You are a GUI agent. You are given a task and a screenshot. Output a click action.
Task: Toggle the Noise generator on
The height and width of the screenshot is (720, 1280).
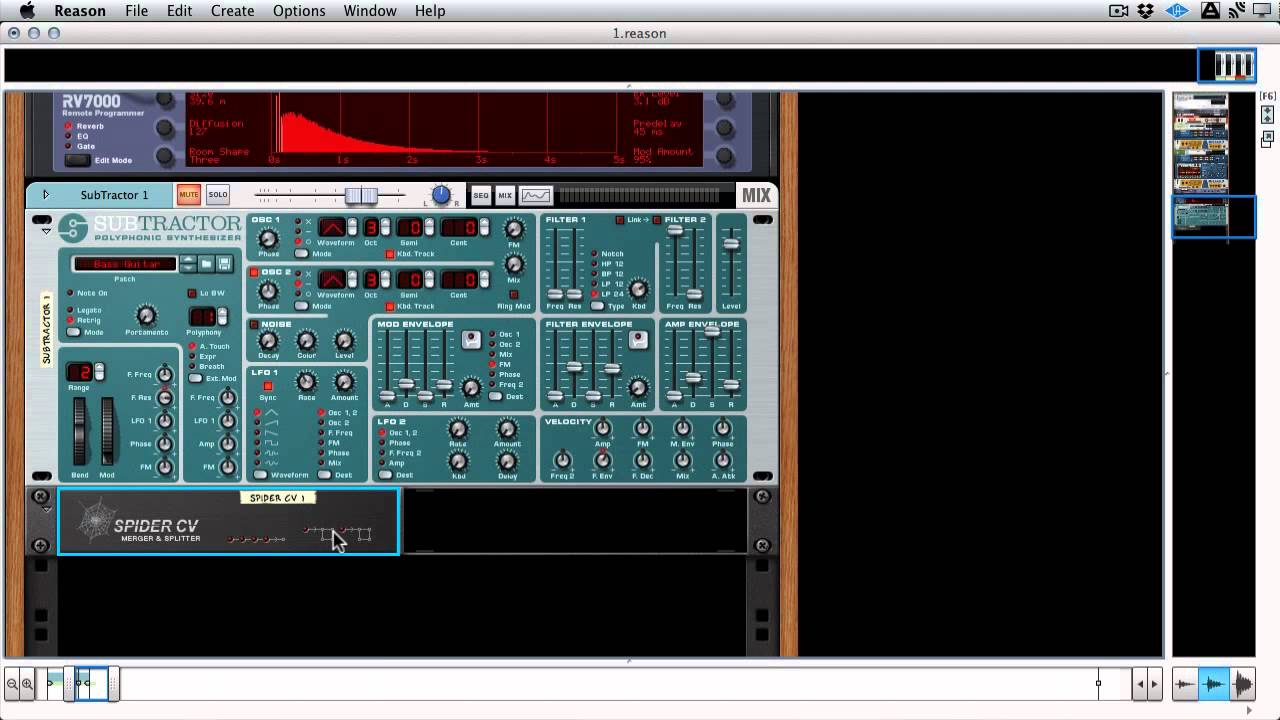coord(254,324)
